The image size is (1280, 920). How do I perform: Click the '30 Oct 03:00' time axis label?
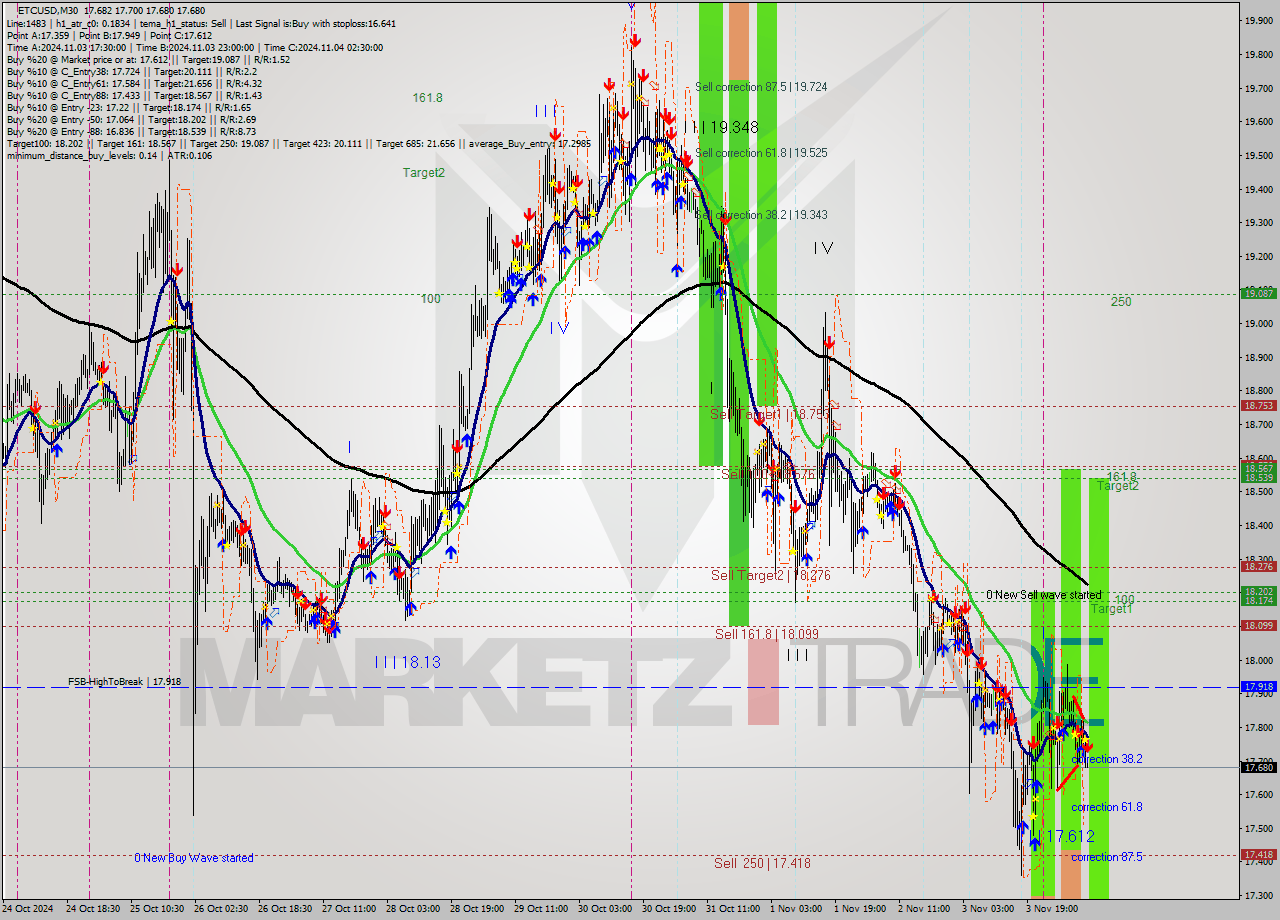[x=606, y=909]
